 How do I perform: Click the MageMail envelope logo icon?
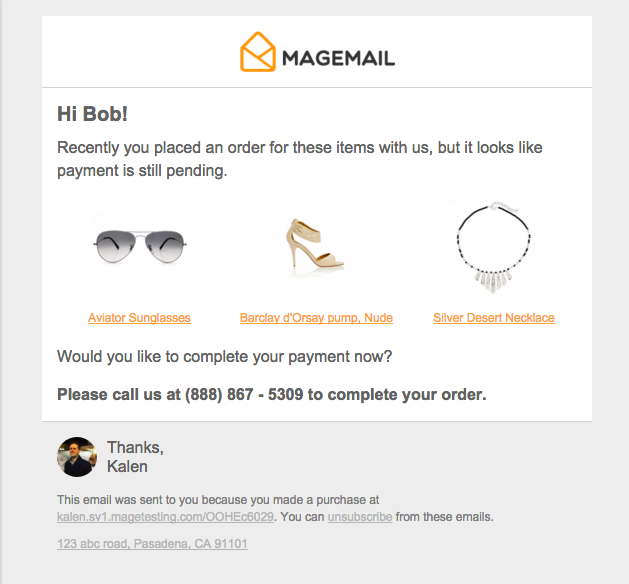click(258, 52)
